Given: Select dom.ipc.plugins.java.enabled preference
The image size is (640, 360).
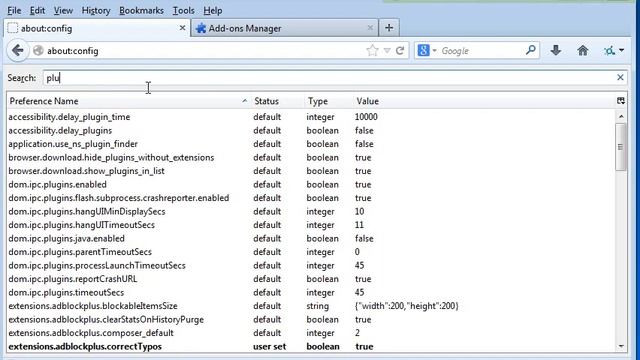Looking at the screenshot, I should click(x=311, y=238).
